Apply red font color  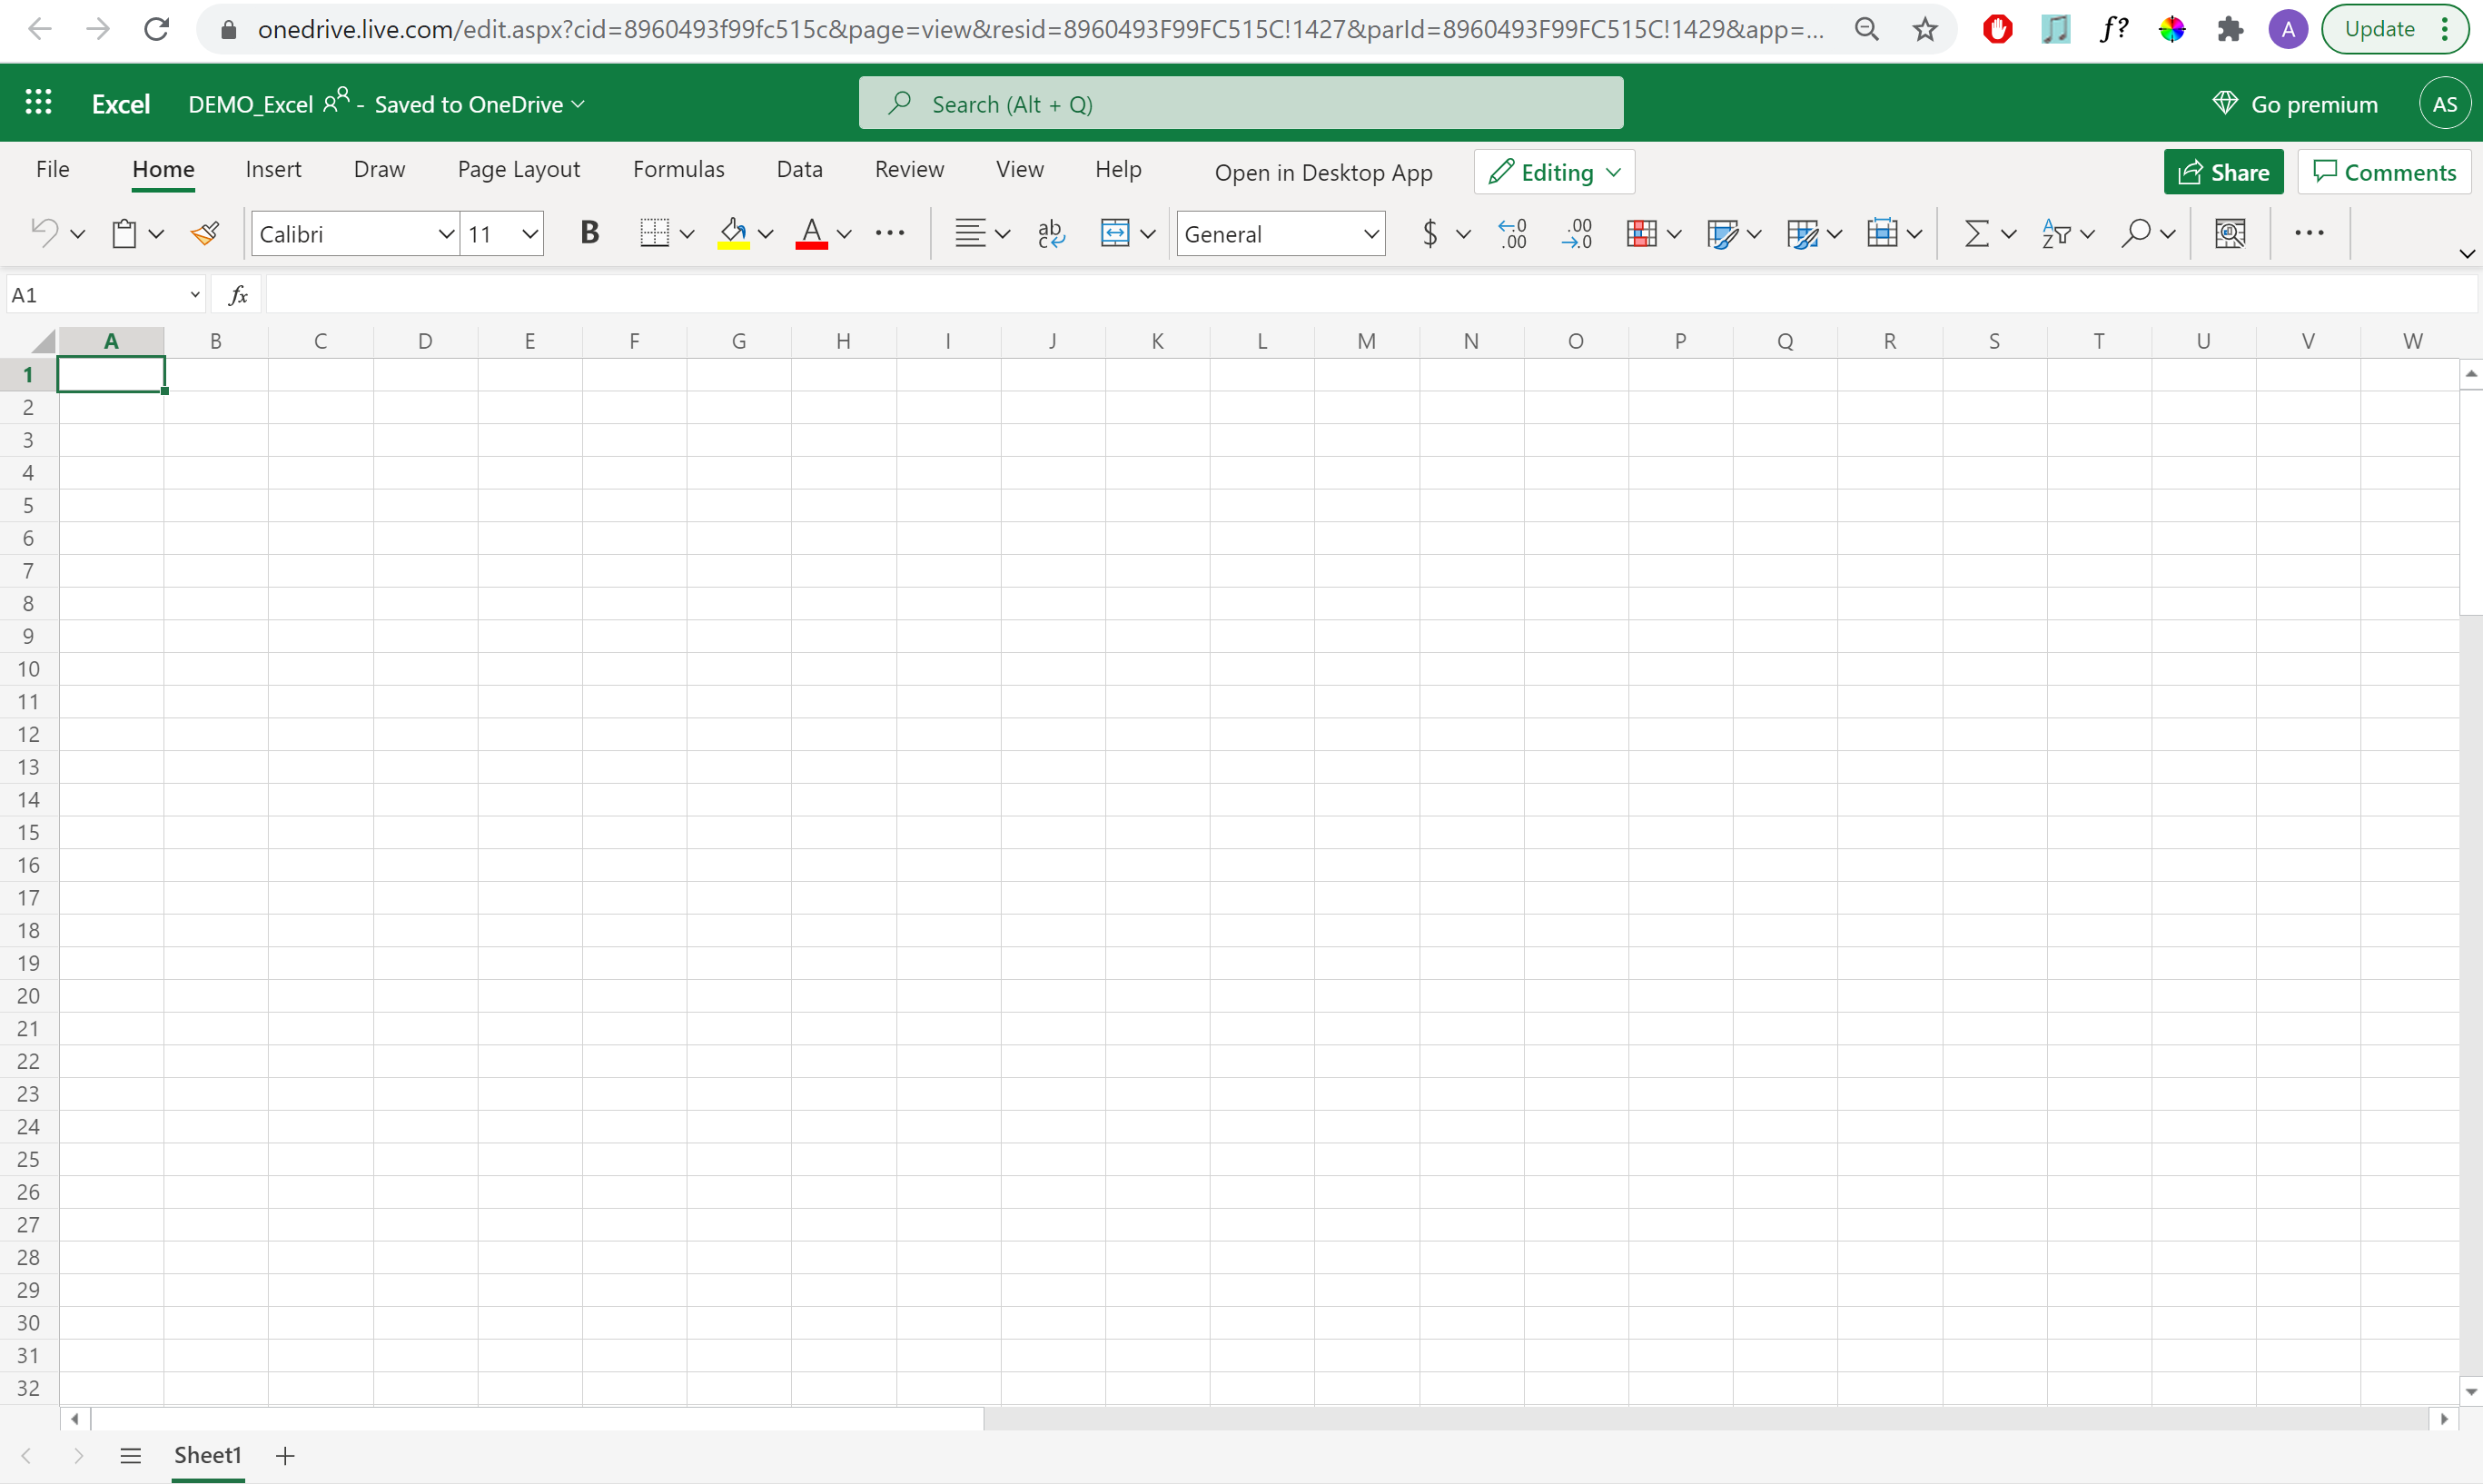click(812, 233)
